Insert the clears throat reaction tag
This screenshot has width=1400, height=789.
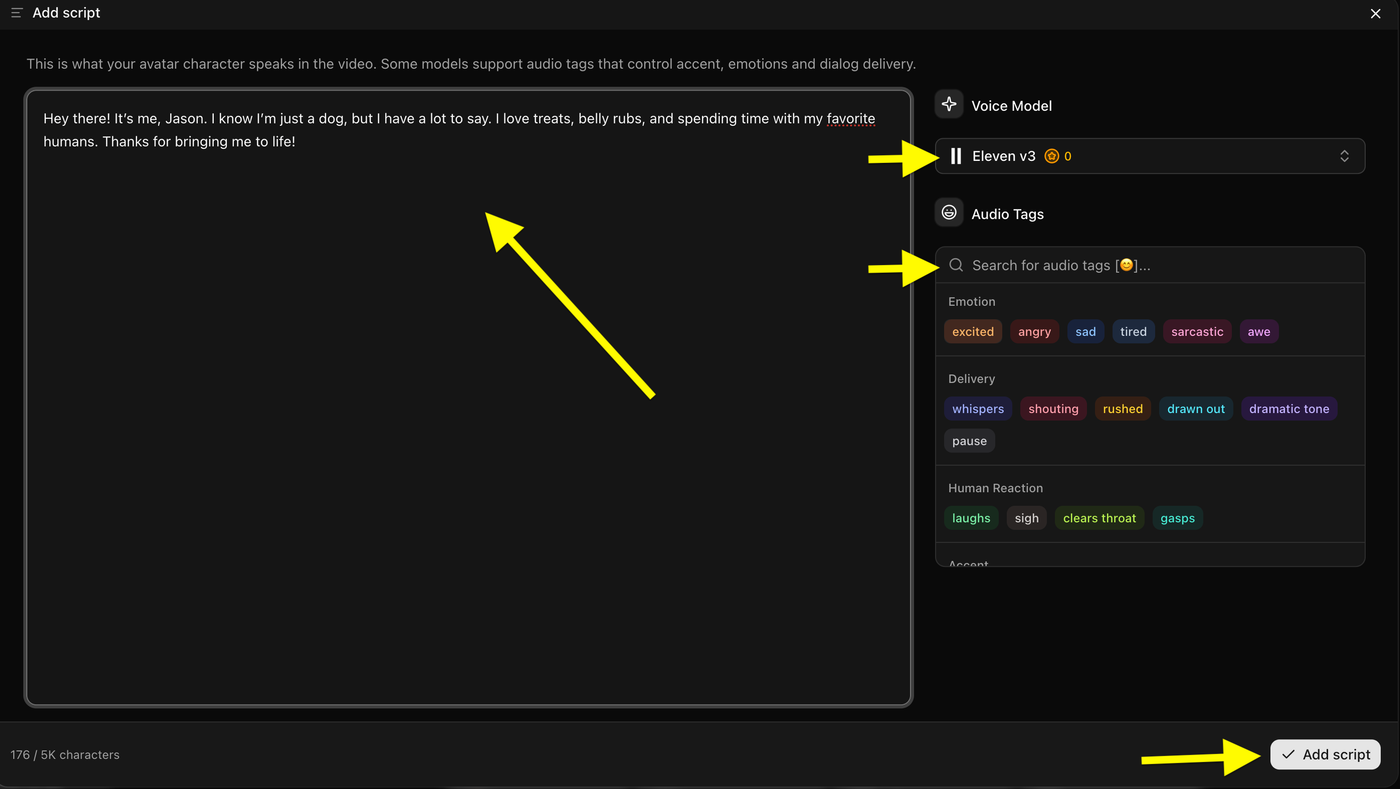tap(1099, 518)
